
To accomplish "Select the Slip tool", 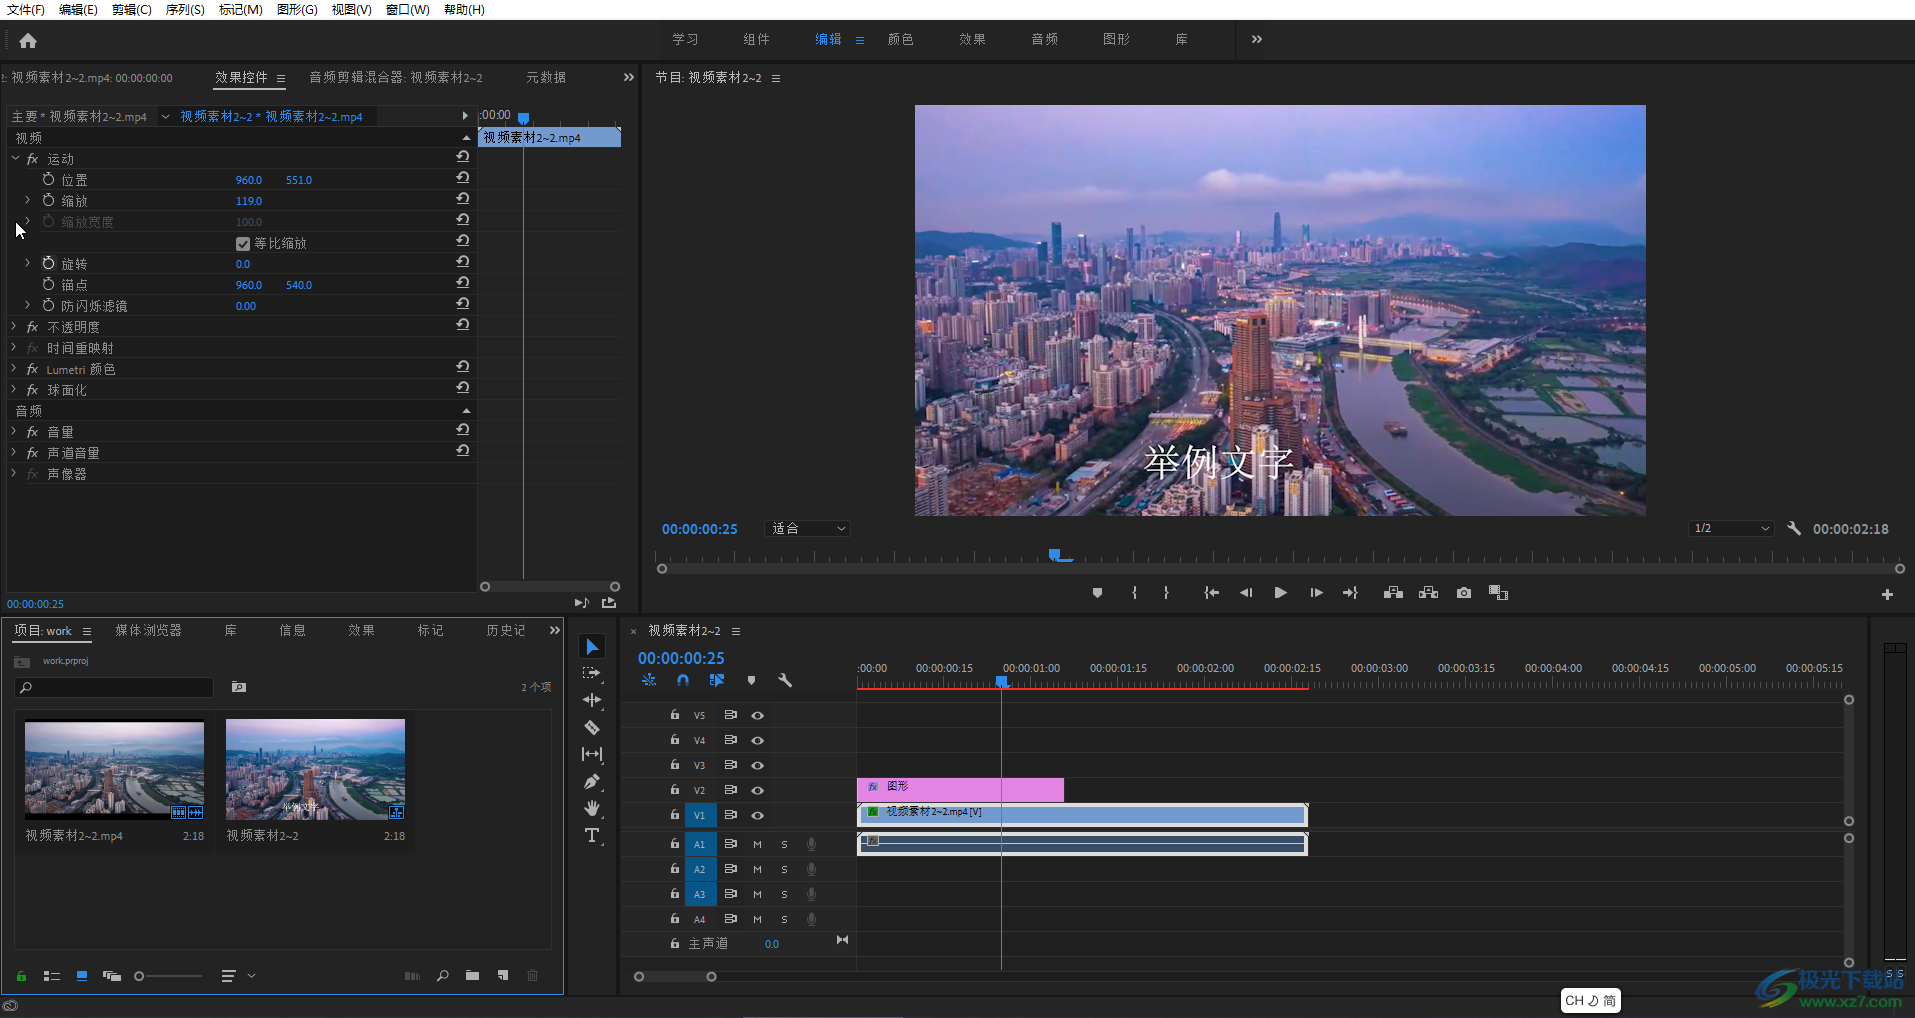I will (592, 754).
